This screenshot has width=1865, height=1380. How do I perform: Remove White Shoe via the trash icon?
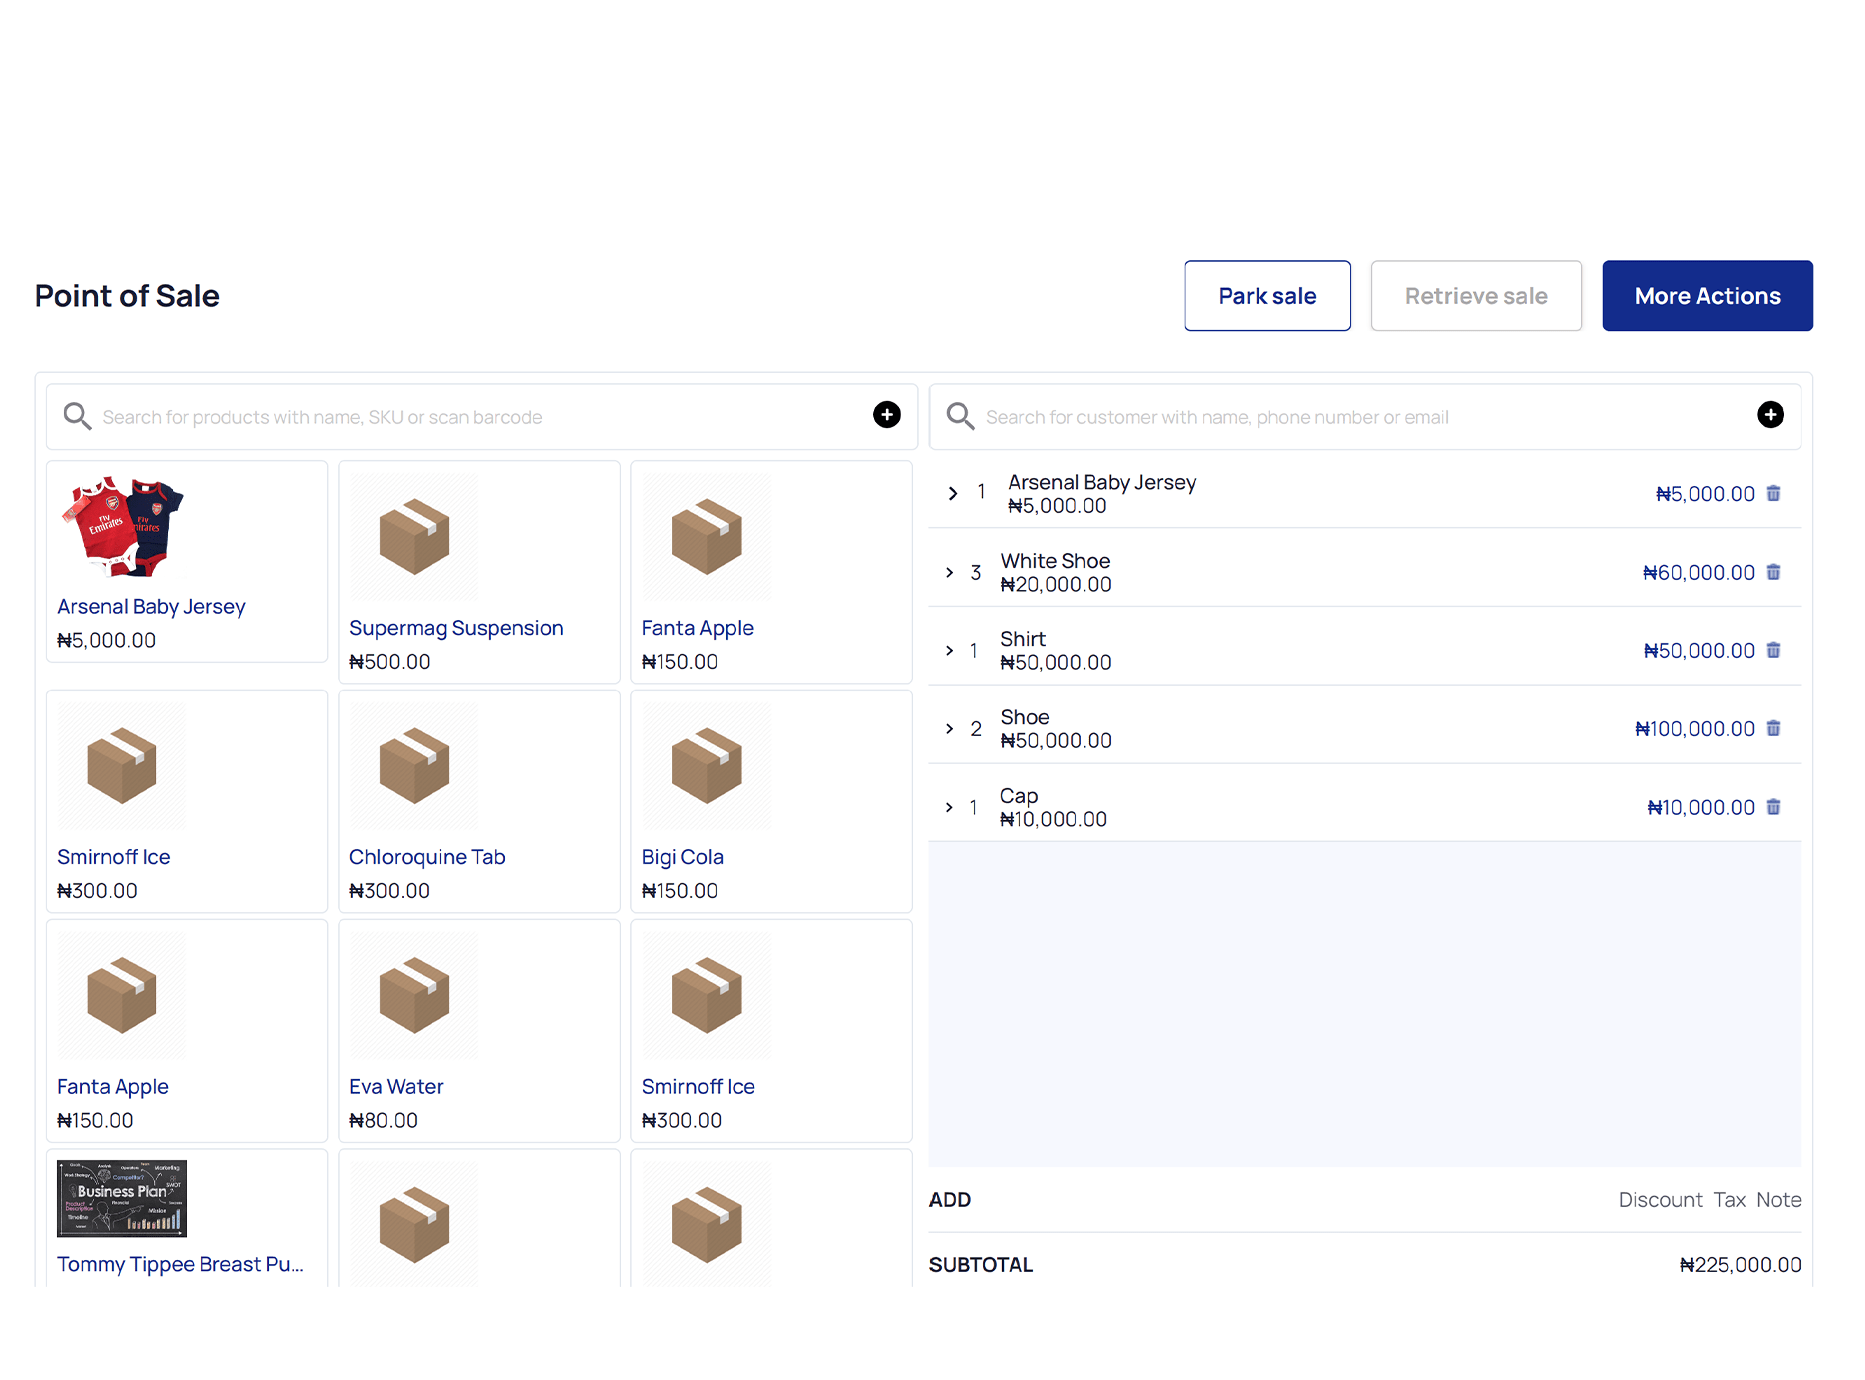1774,571
